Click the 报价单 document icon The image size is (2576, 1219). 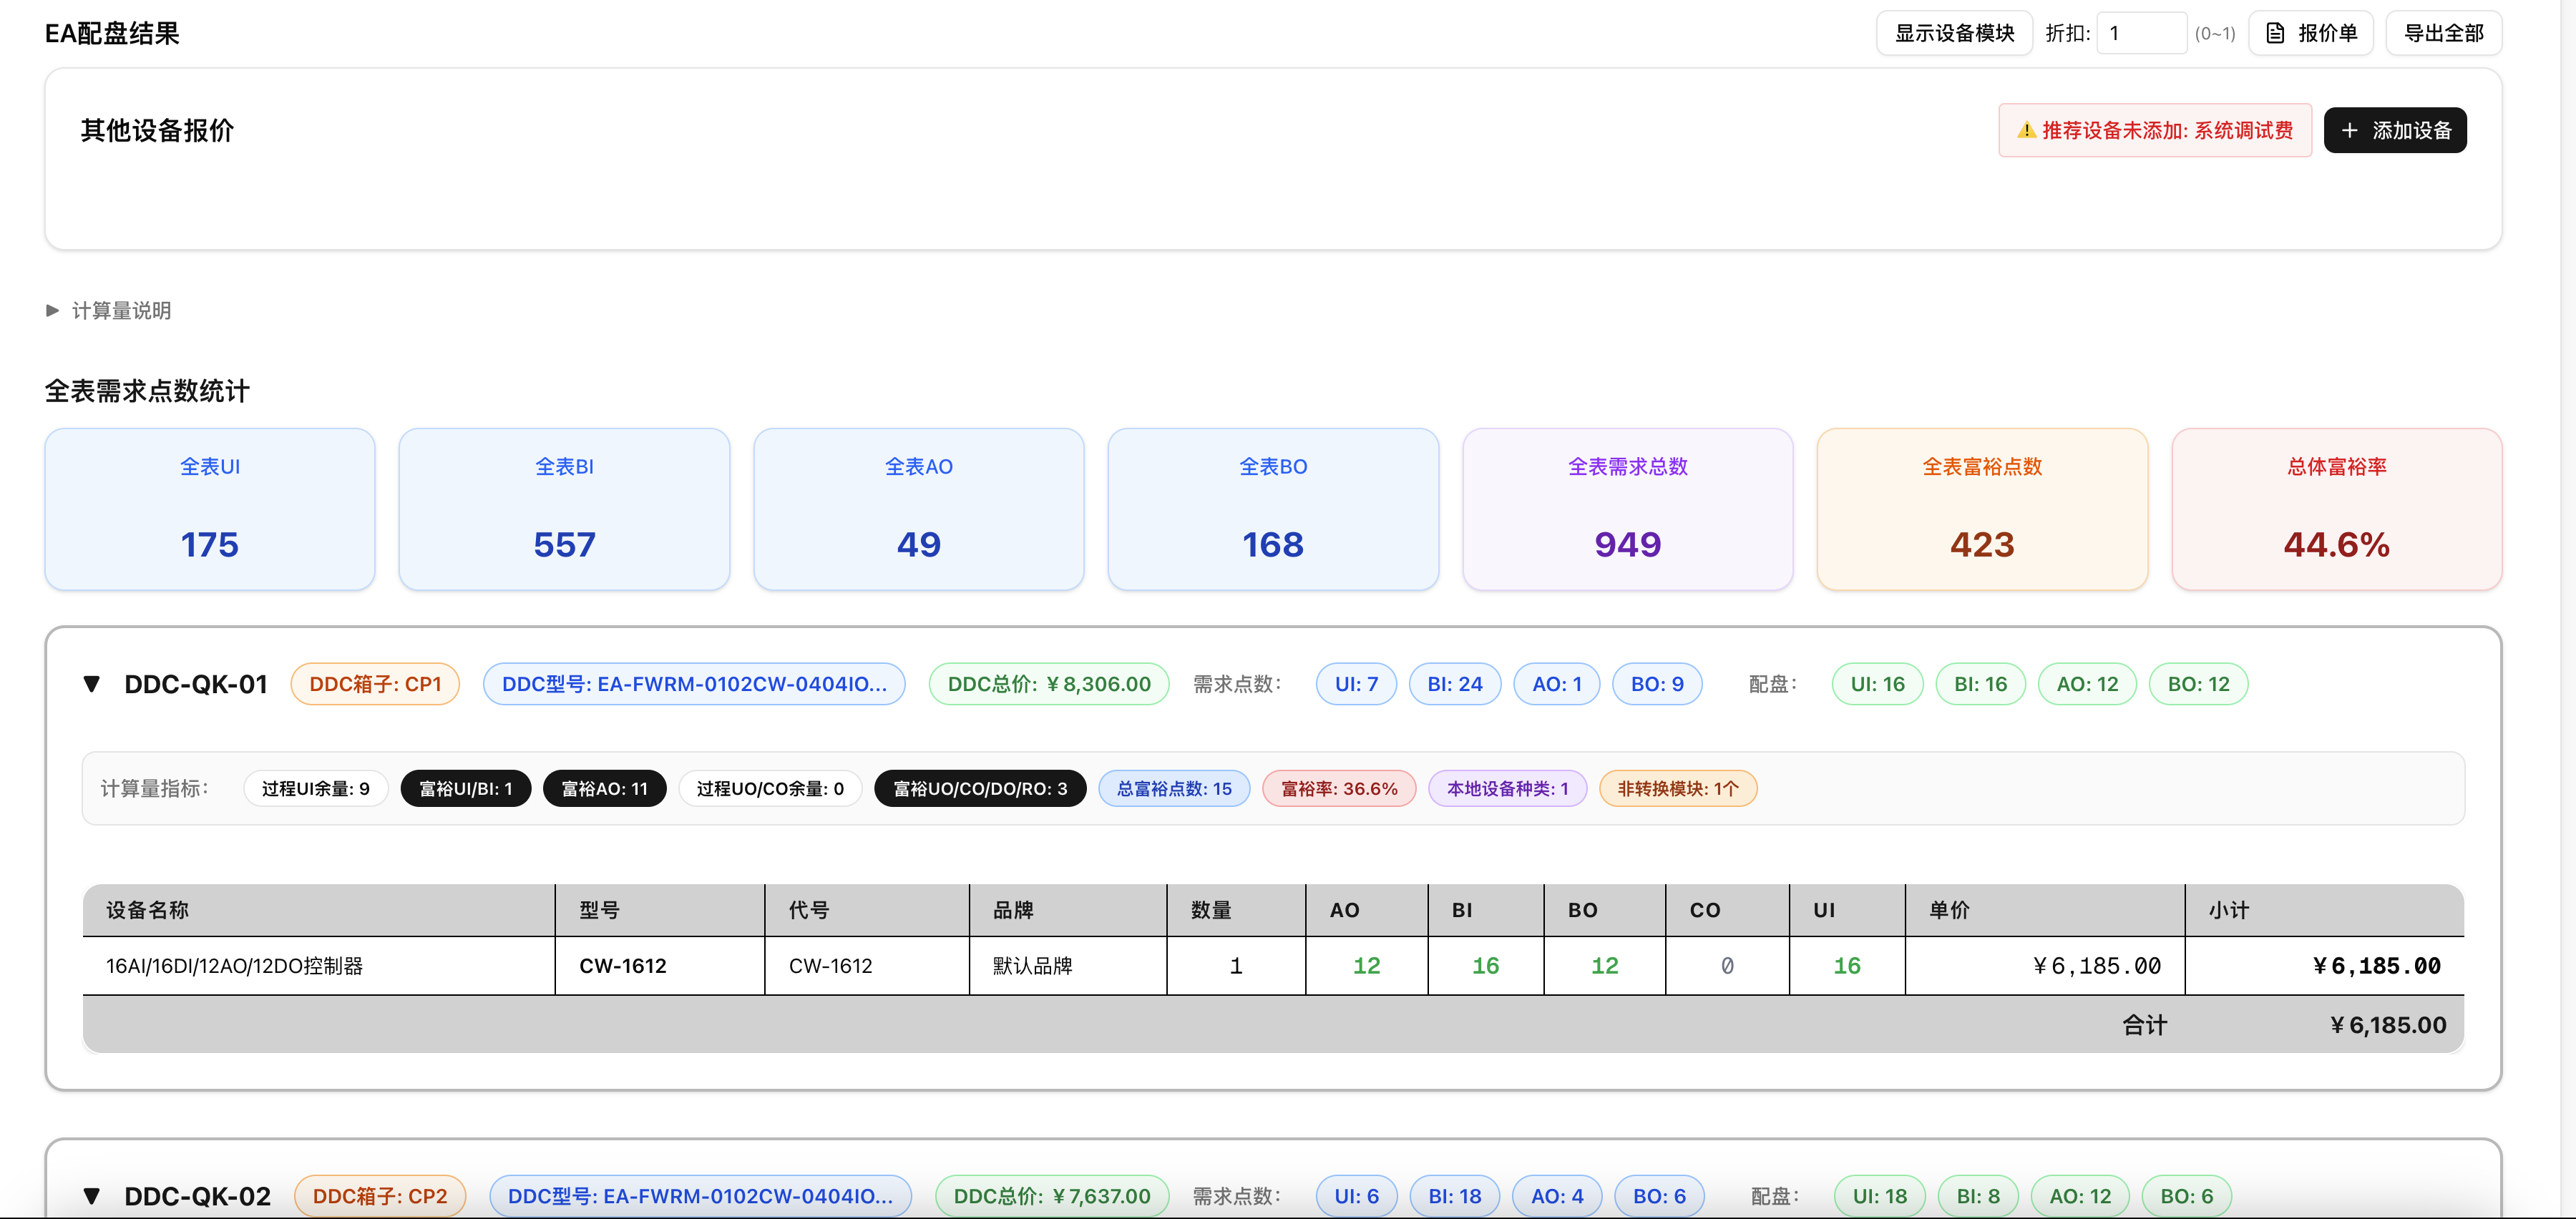[x=2276, y=32]
